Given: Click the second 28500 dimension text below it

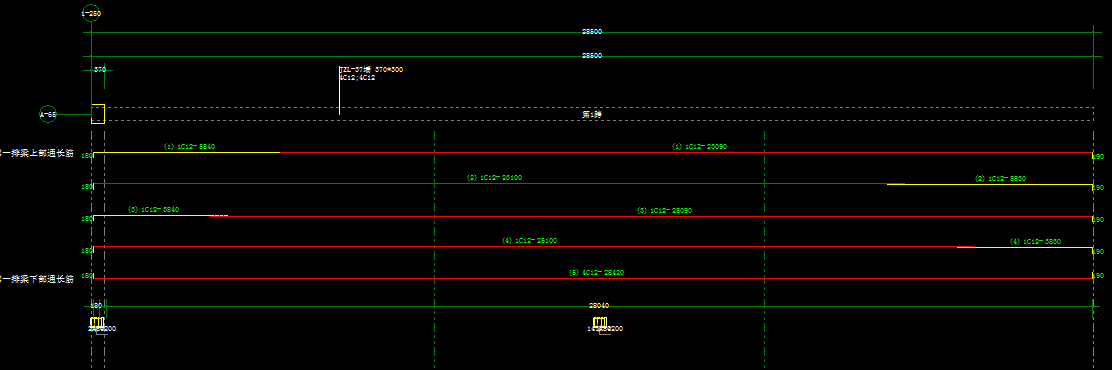Looking at the screenshot, I should (x=591, y=55).
